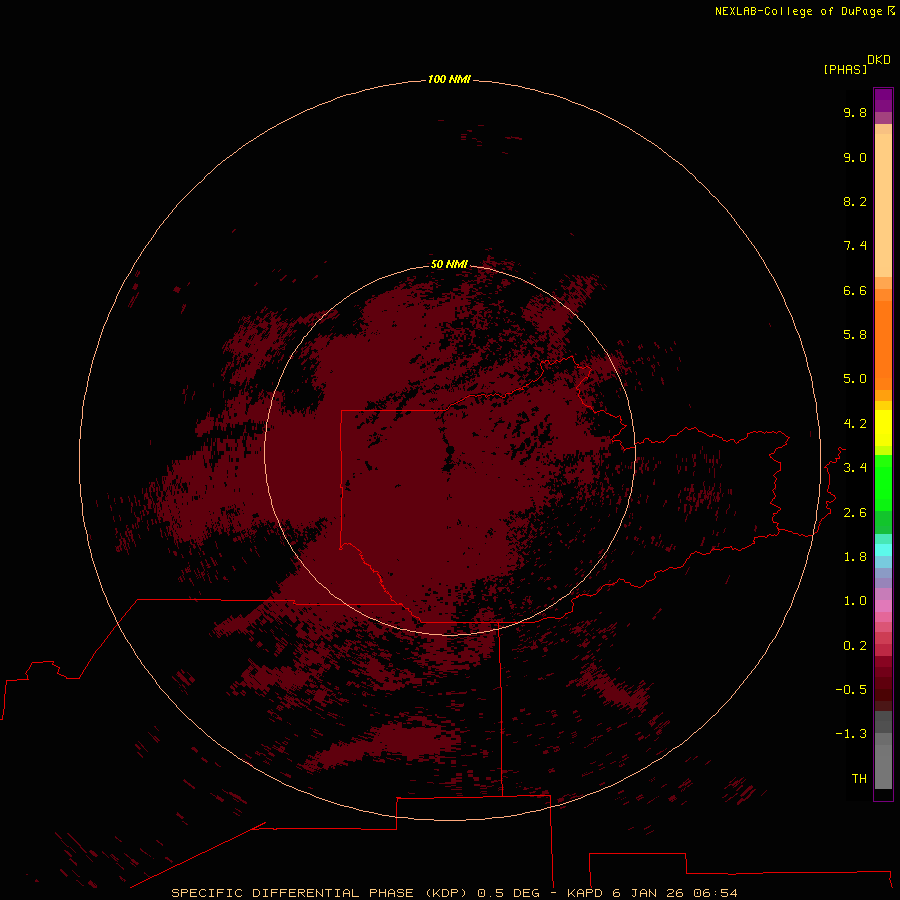
Task: Click the cyan segment of color bar
Action: 883,550
